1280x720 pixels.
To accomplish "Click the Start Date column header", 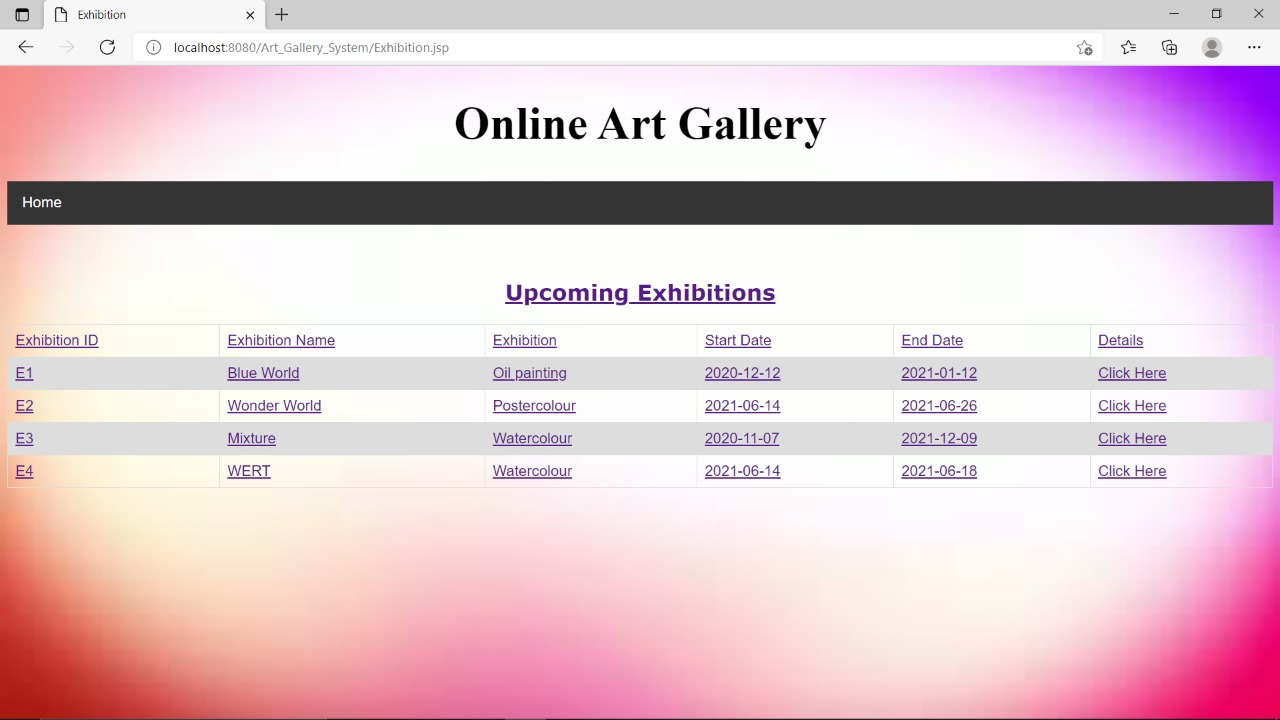I will click(x=738, y=340).
